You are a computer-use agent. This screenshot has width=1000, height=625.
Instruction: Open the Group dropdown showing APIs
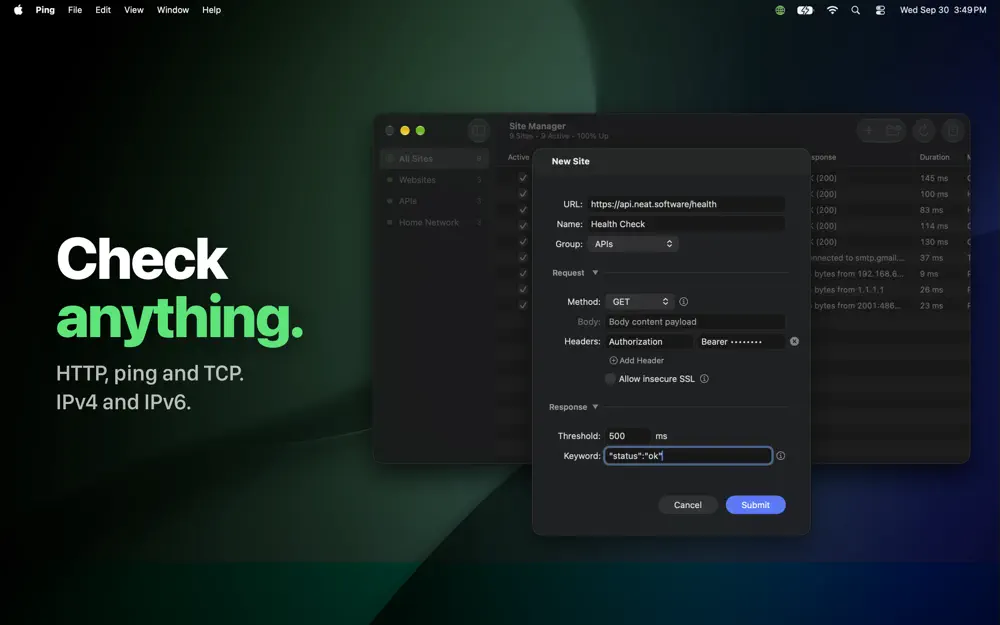[x=633, y=244]
